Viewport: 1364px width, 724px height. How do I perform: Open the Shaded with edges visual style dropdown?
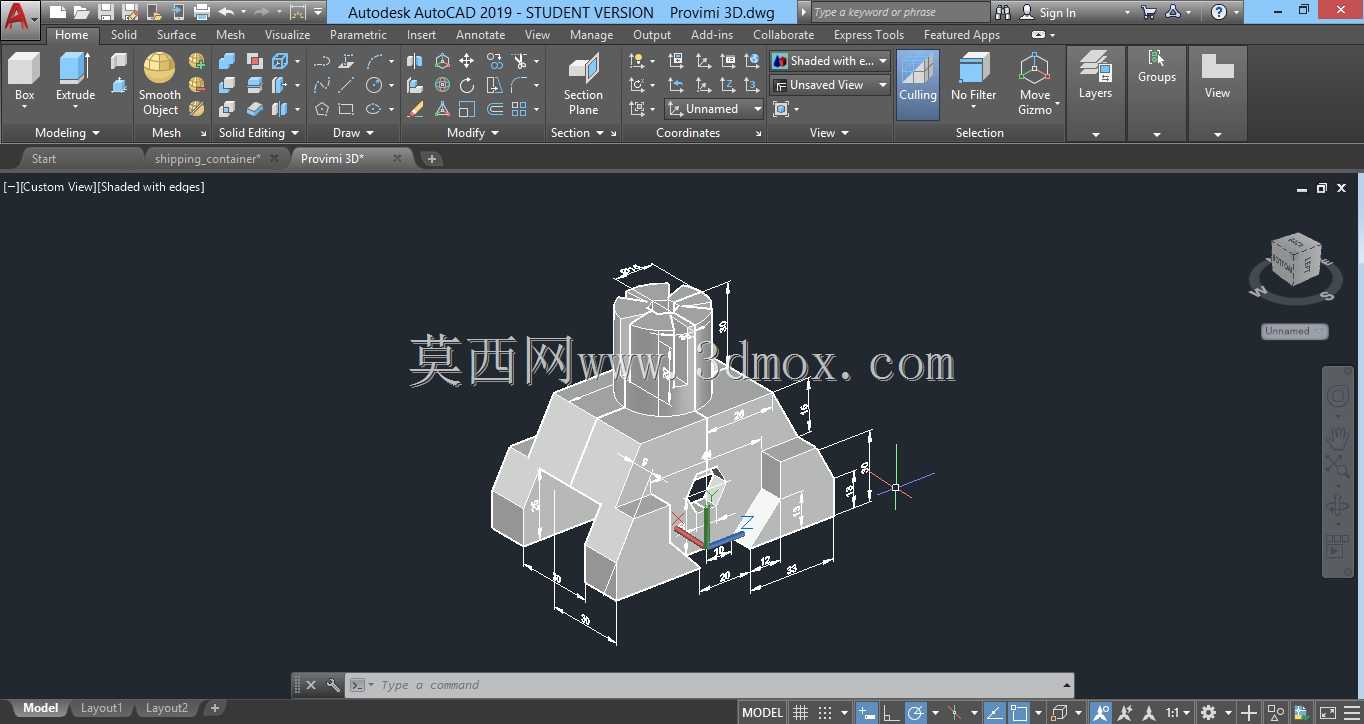[830, 61]
